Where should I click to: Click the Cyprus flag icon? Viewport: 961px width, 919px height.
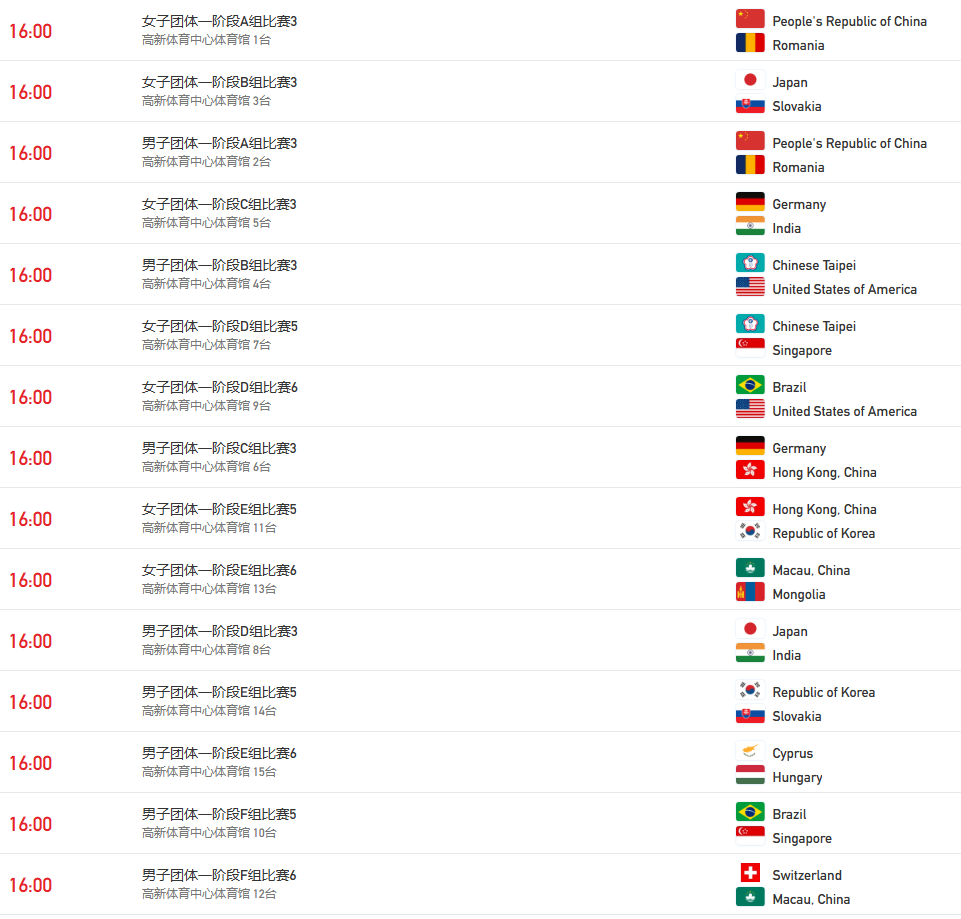750,752
